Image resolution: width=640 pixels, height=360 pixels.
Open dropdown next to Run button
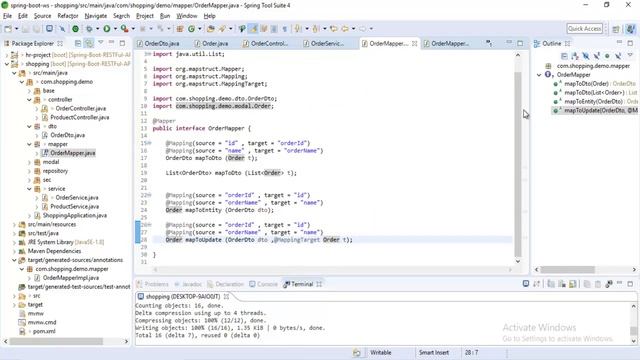(x=115, y=29)
